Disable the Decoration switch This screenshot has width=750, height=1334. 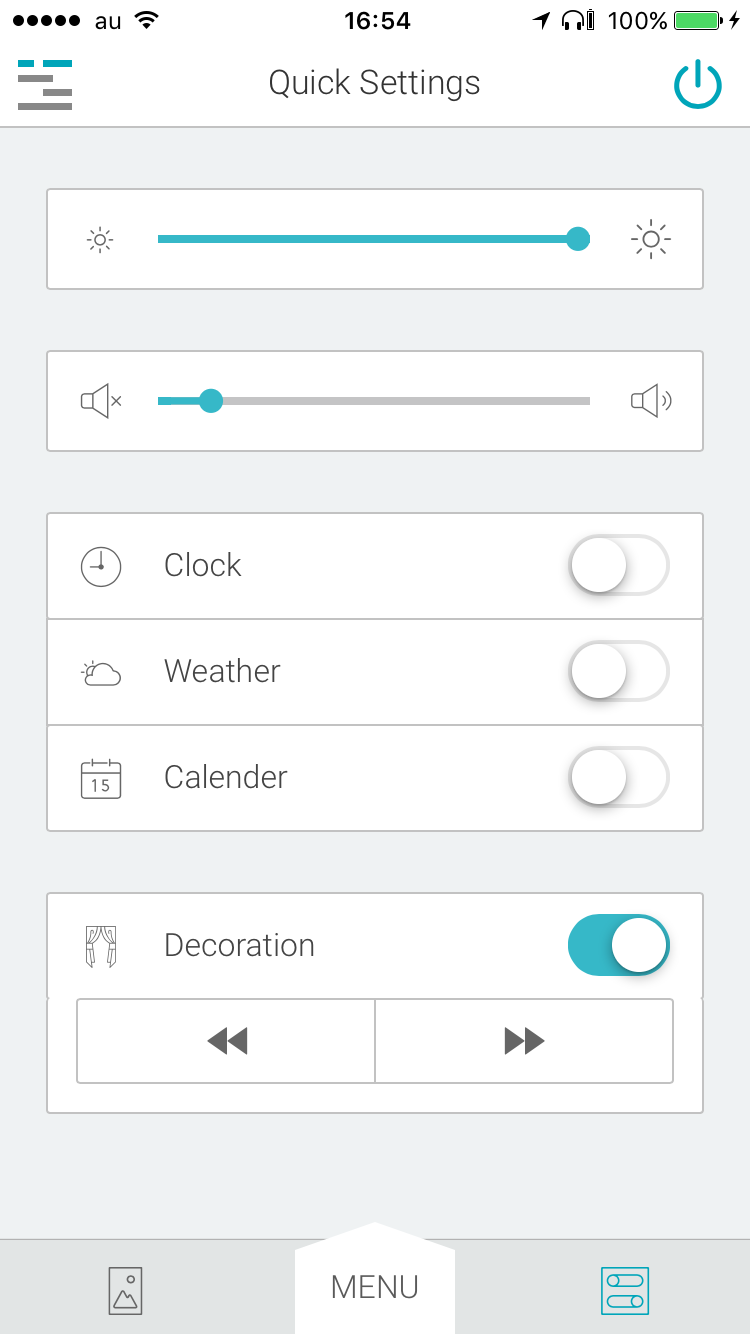(x=618, y=945)
